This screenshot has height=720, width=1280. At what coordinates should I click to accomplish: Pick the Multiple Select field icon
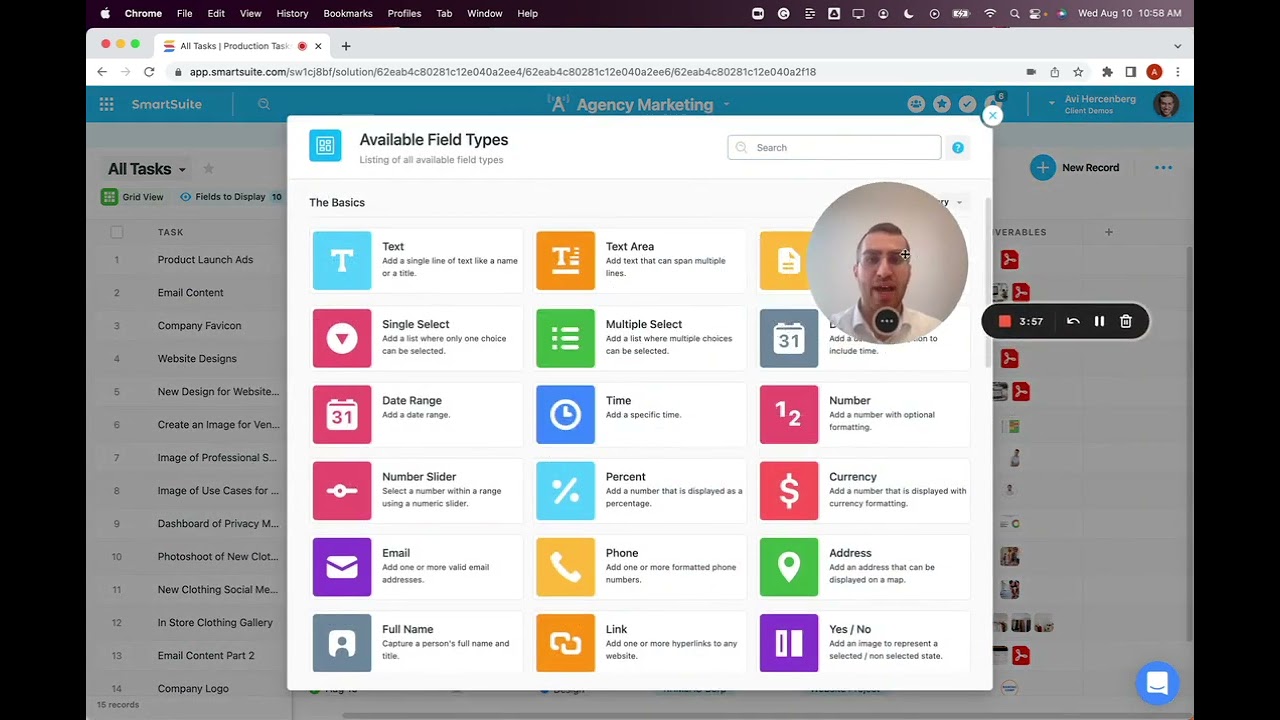coord(565,338)
